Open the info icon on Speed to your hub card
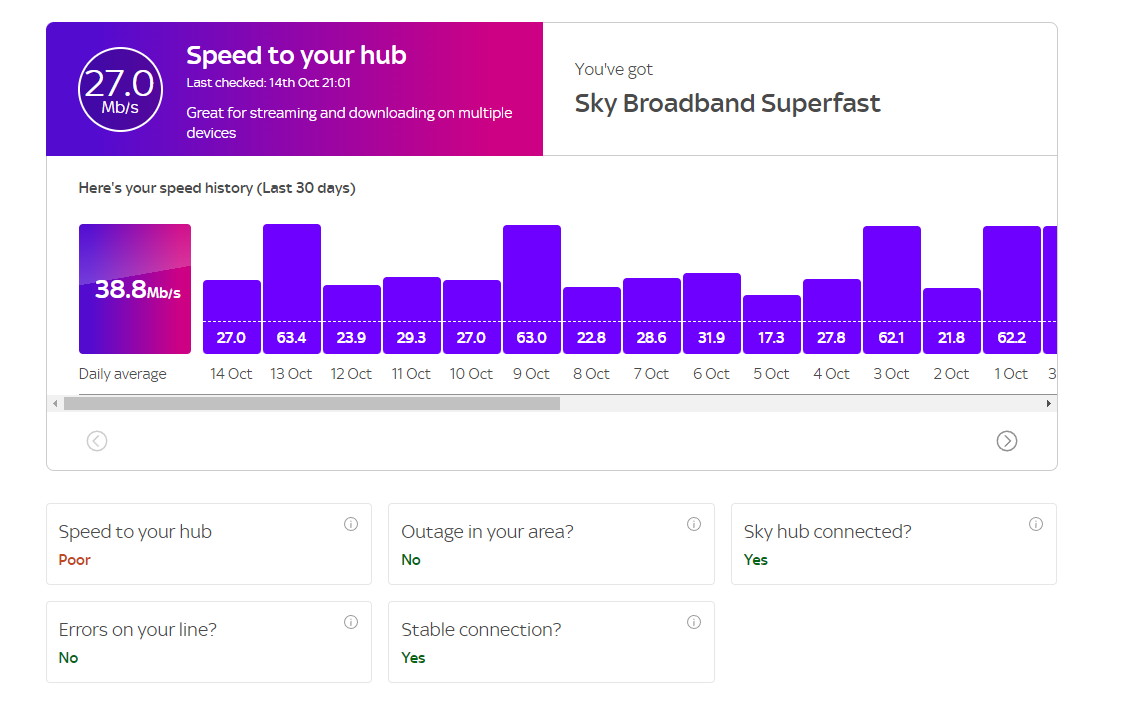This screenshot has width=1137, height=710. click(351, 523)
